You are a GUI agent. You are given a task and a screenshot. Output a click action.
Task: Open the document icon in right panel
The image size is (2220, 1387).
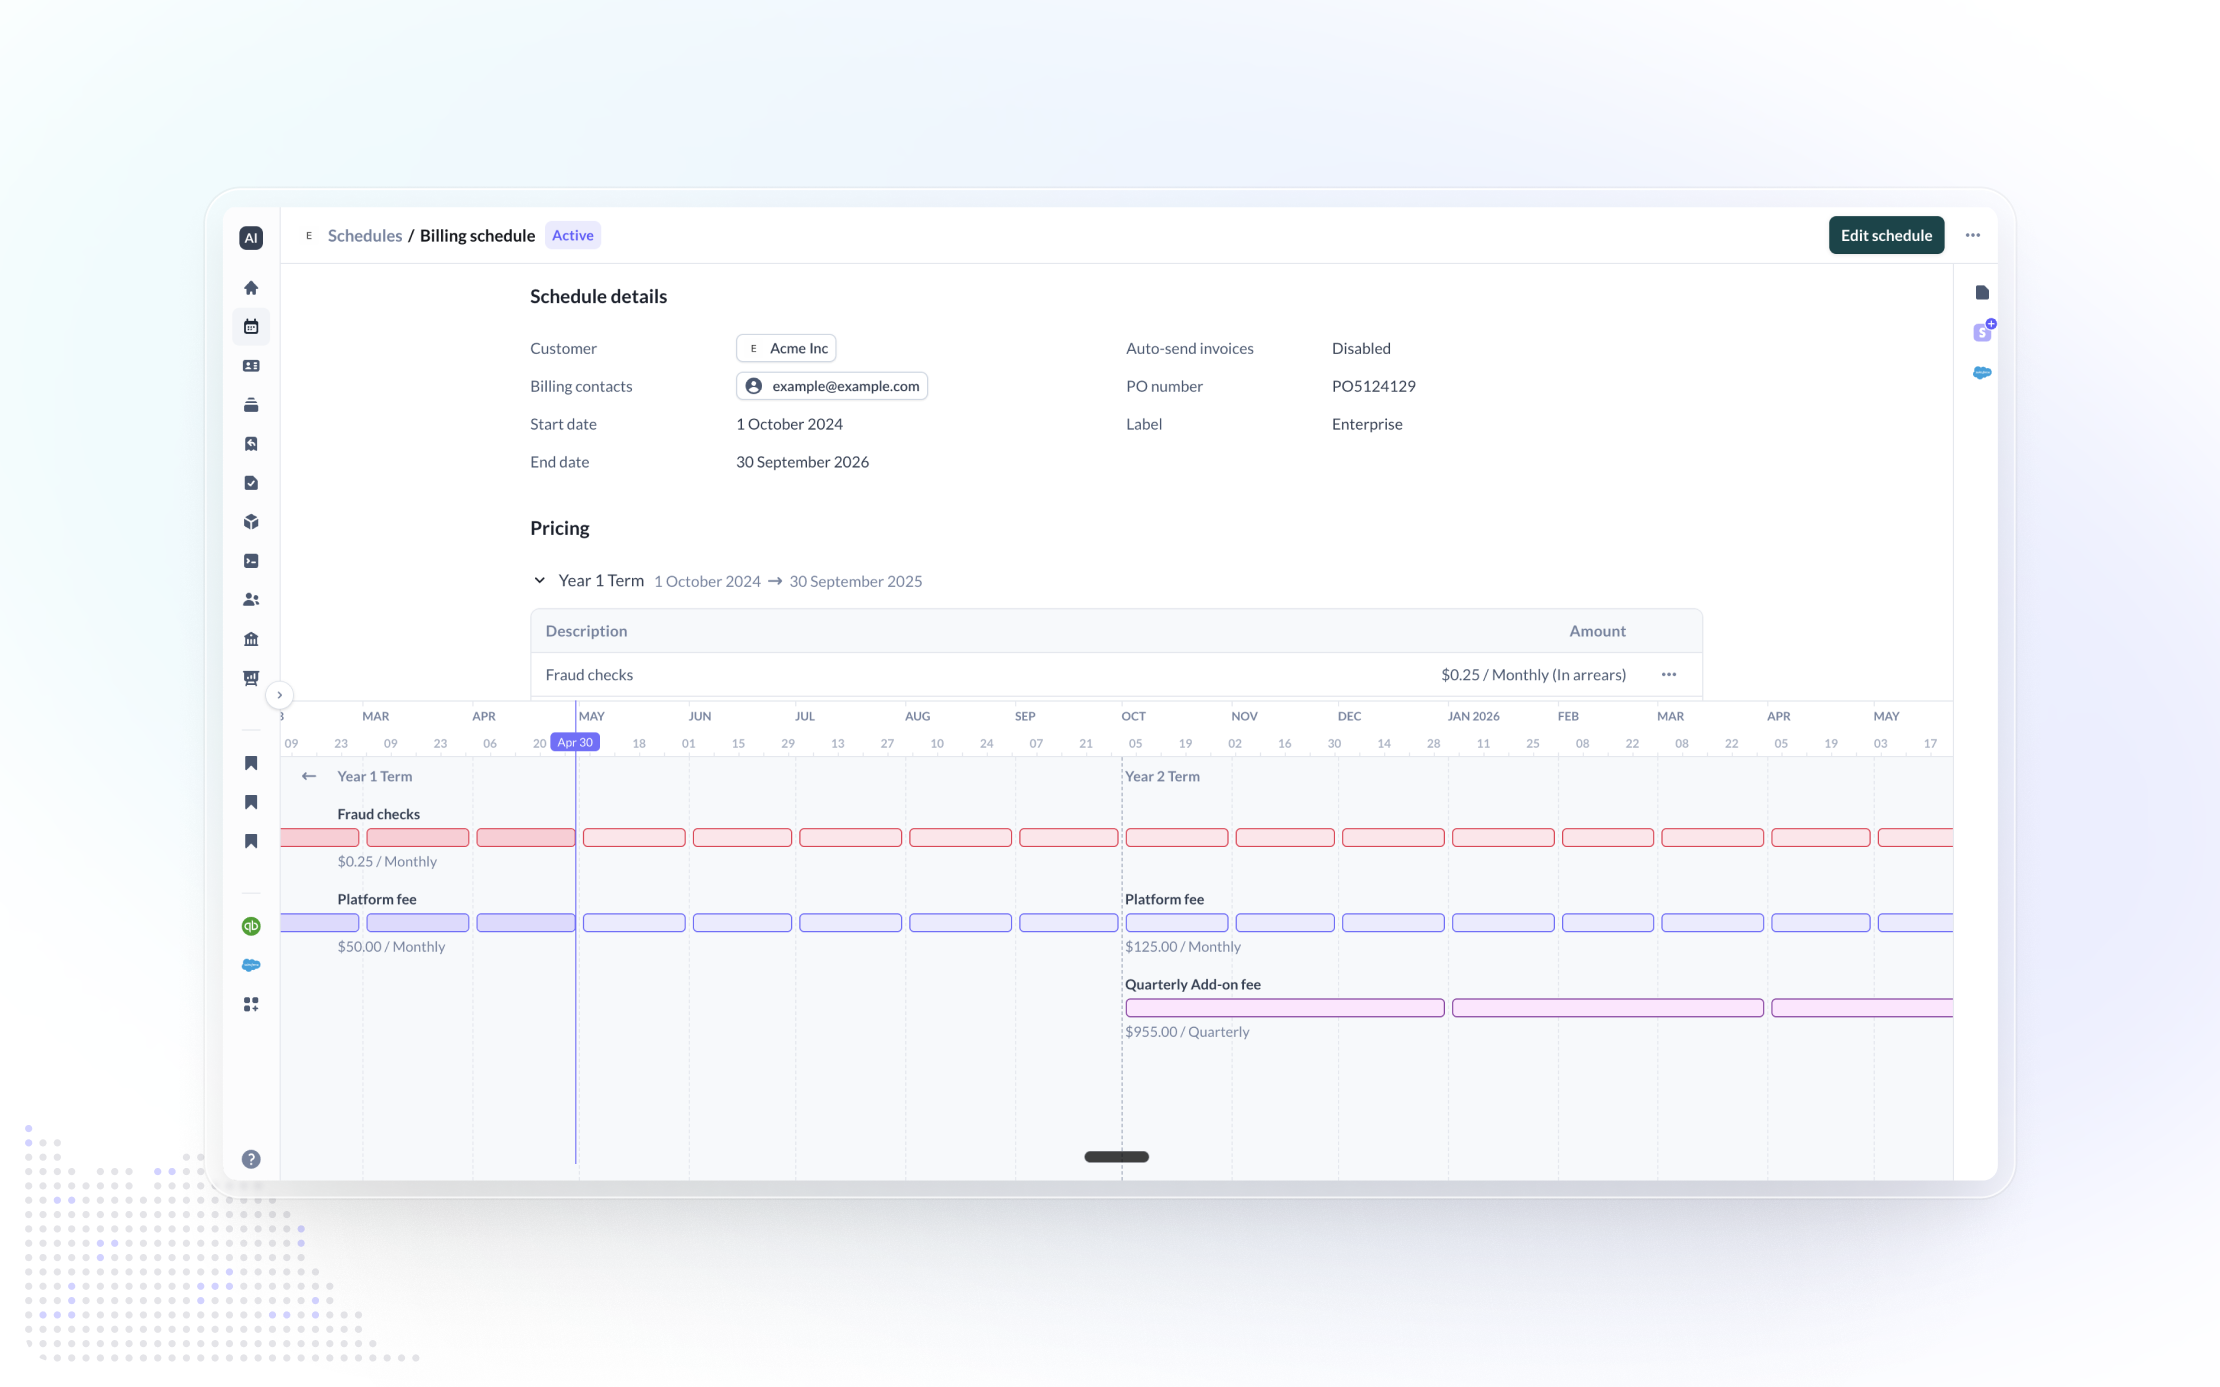(1982, 293)
